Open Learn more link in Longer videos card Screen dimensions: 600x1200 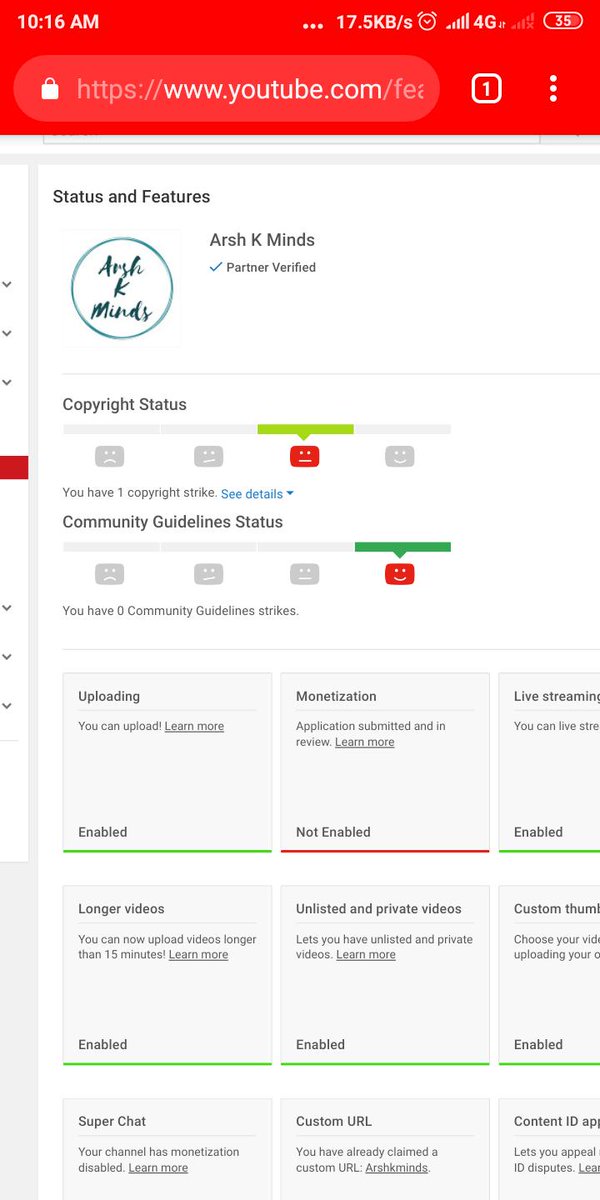(198, 955)
